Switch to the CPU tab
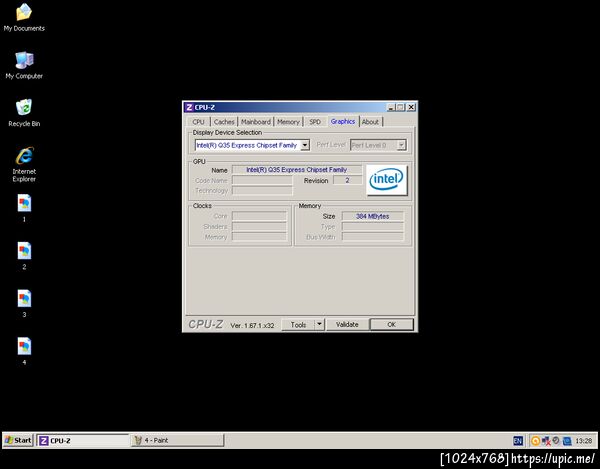 pyautogui.click(x=199, y=122)
